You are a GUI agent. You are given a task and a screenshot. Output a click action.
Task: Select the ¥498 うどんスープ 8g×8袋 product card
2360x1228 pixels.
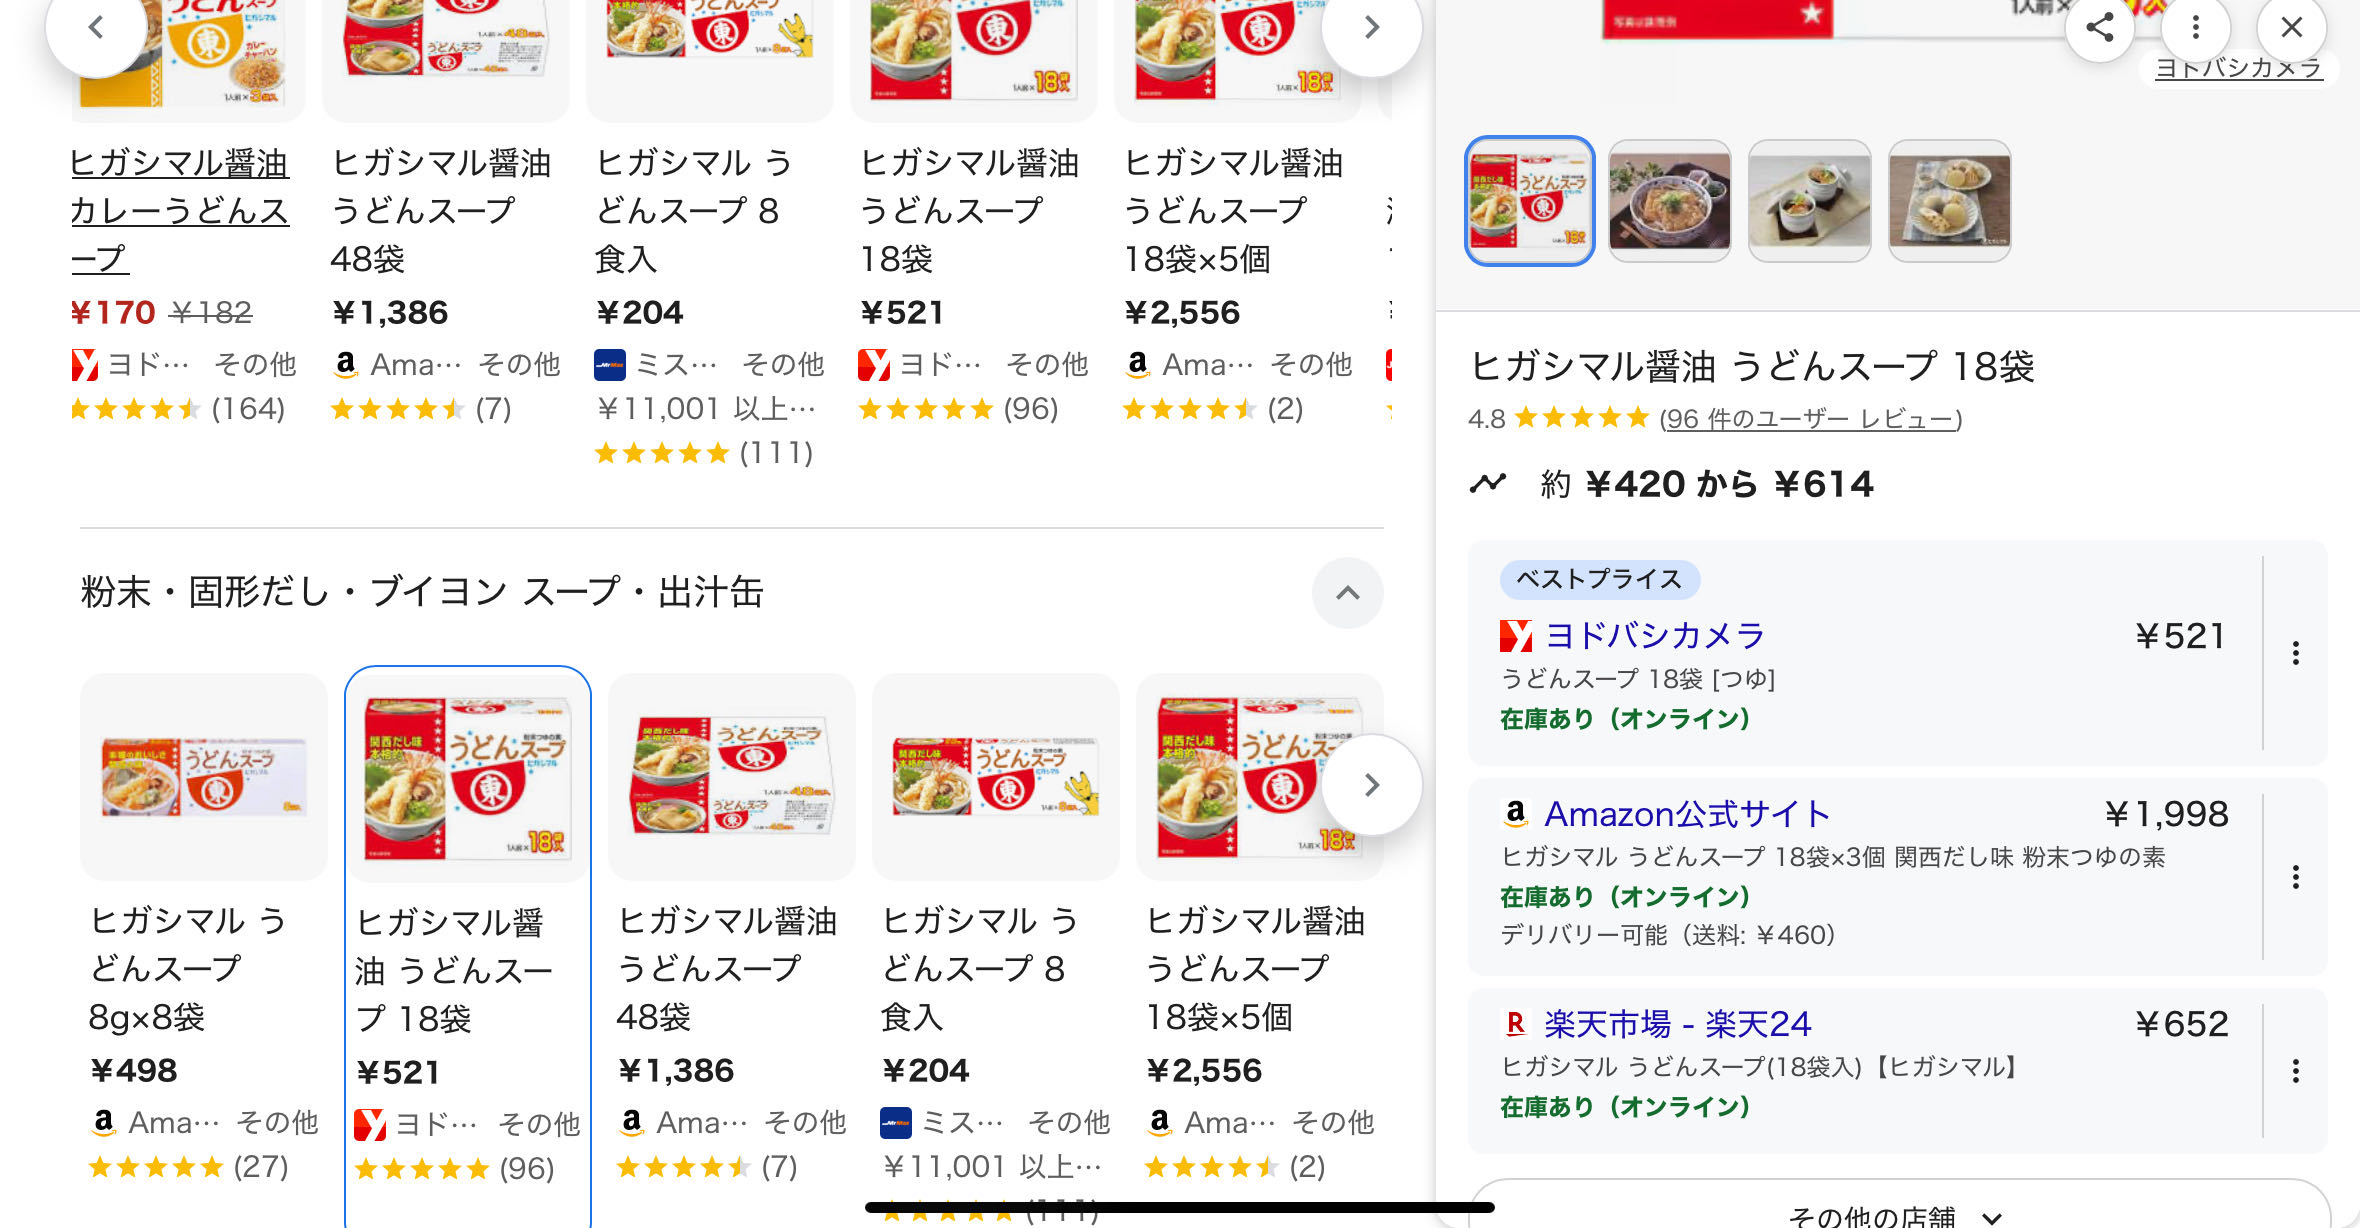(203, 920)
